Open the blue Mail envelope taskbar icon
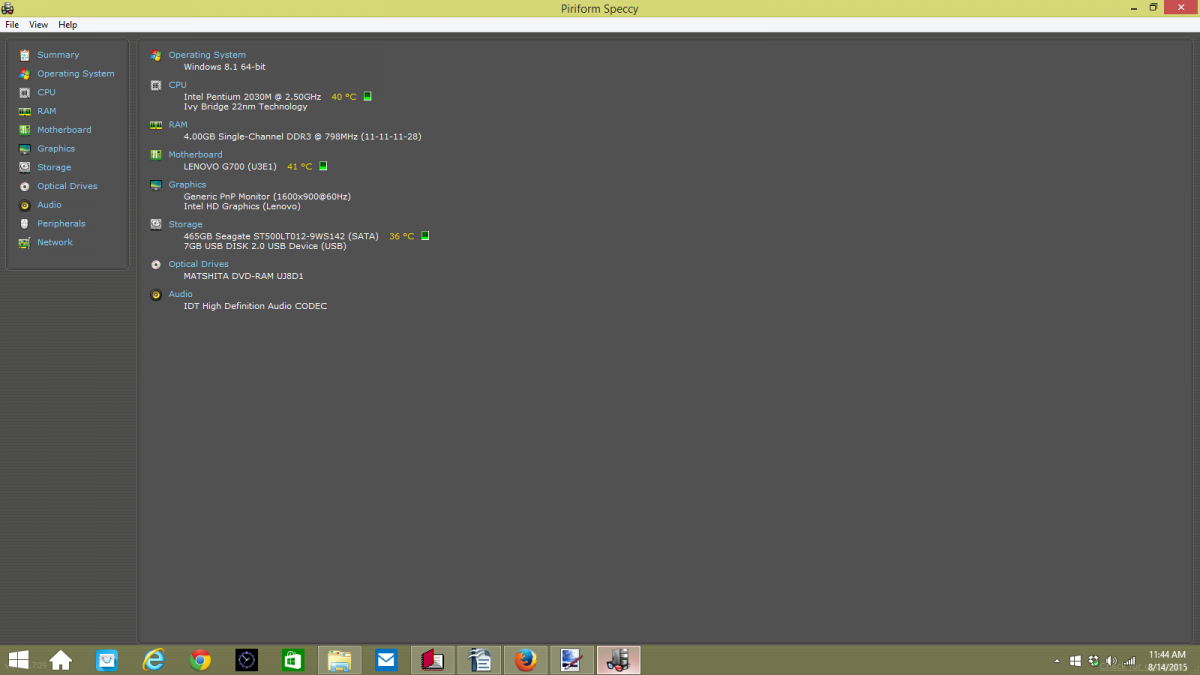1200x675 pixels. point(386,660)
